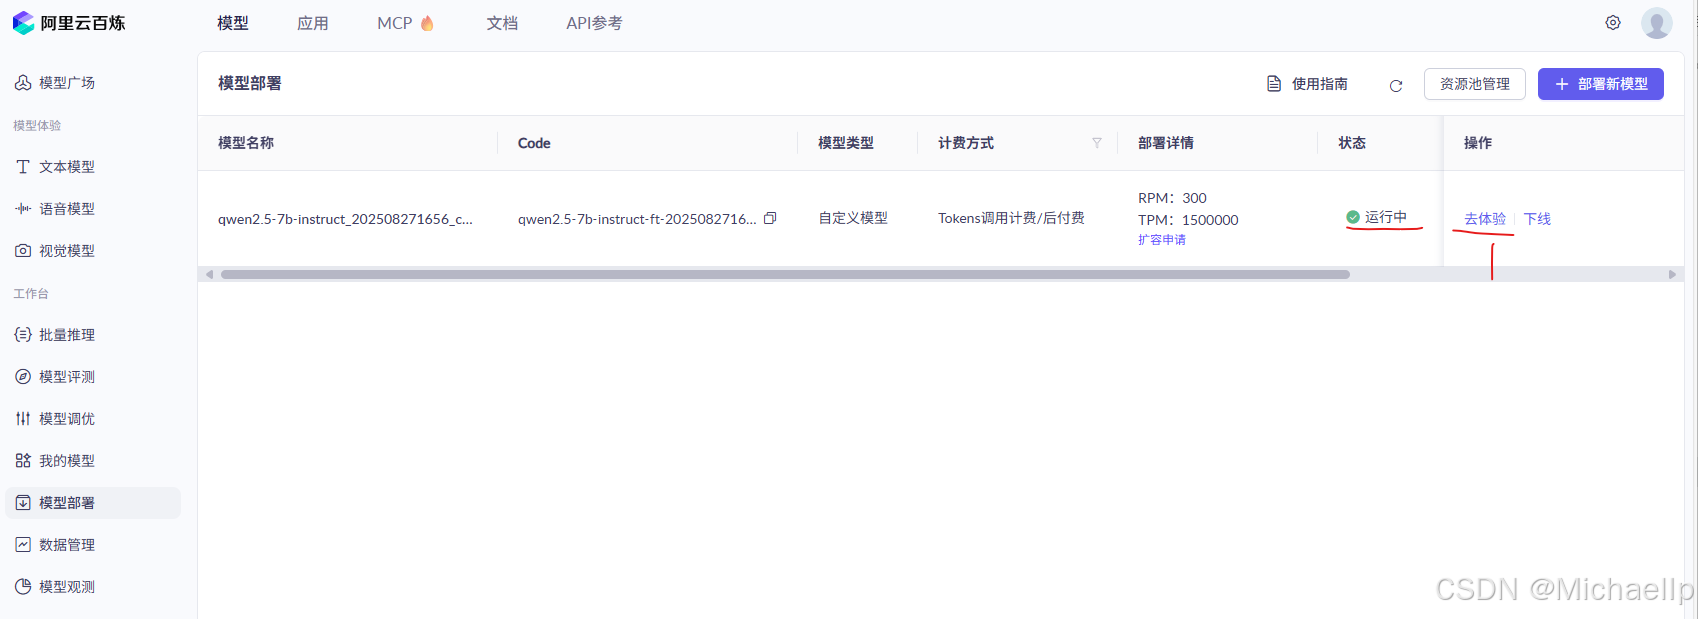Viewport: 1698px width, 619px height.
Task: Refresh the deployment list
Action: click(1396, 86)
